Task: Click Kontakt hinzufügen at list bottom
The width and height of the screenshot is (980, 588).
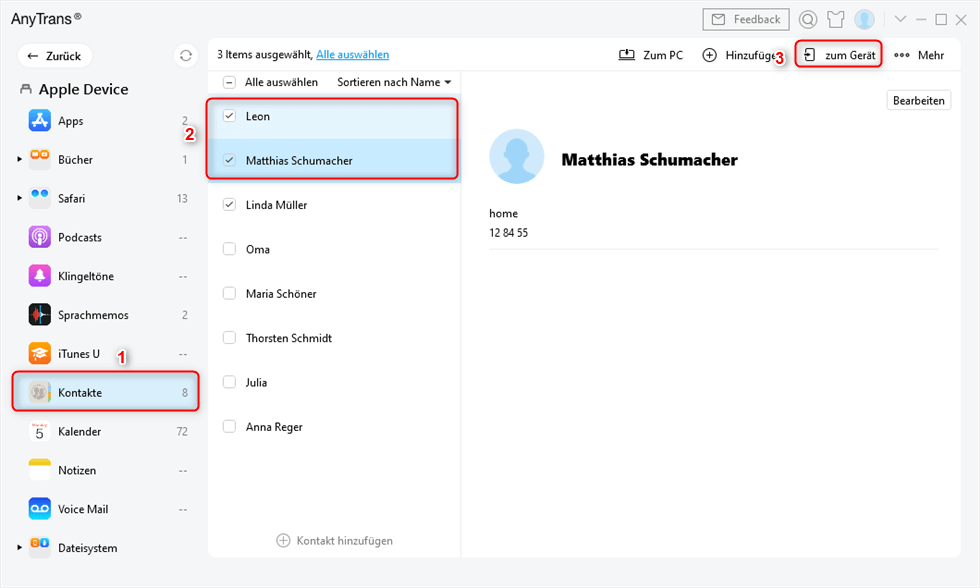Action: pyautogui.click(x=335, y=541)
